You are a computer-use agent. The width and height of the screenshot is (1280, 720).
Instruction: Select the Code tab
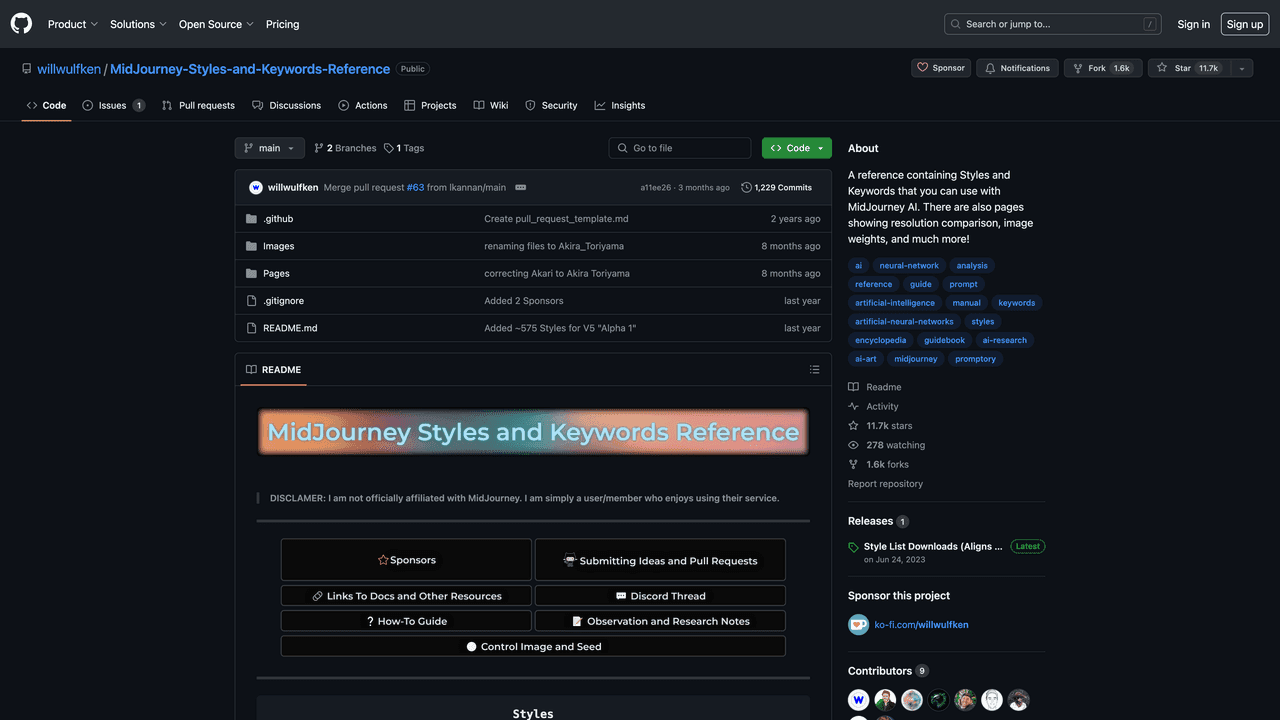click(x=46, y=105)
